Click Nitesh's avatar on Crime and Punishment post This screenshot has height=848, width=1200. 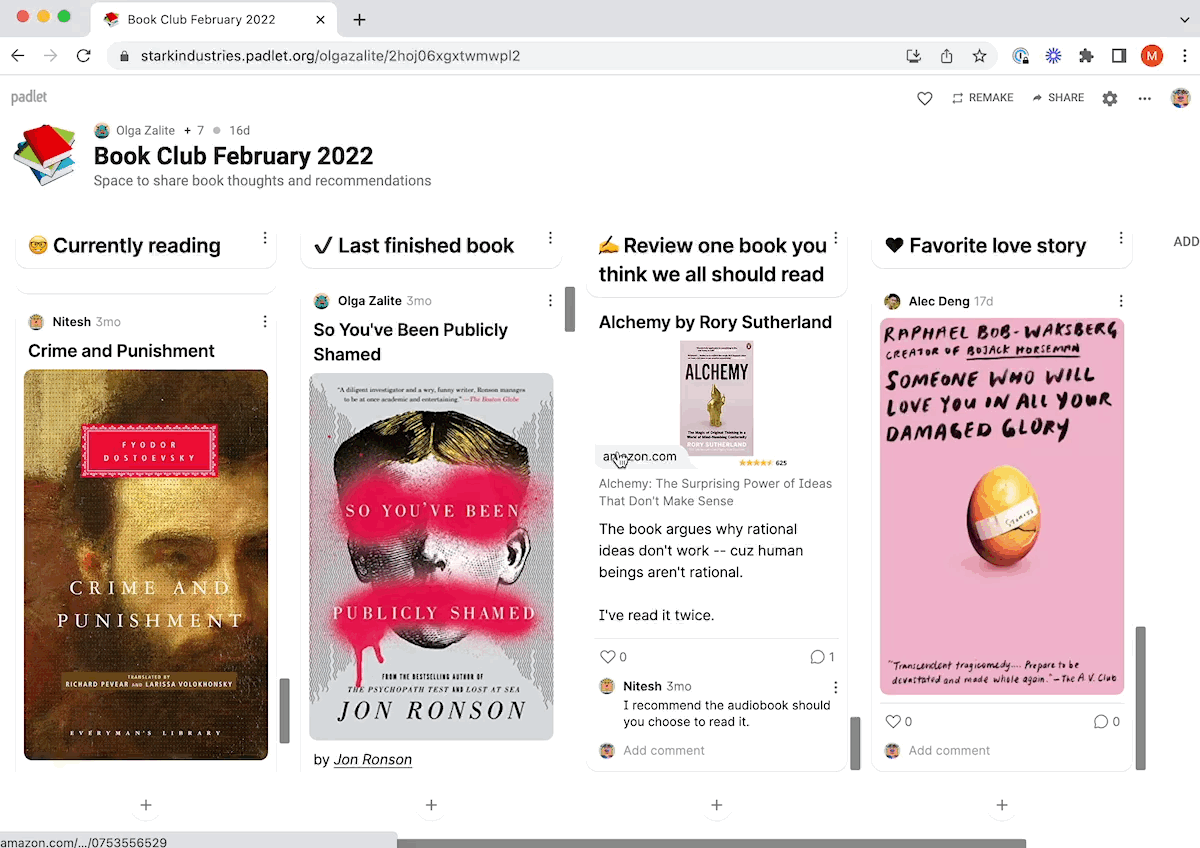click(x=36, y=322)
